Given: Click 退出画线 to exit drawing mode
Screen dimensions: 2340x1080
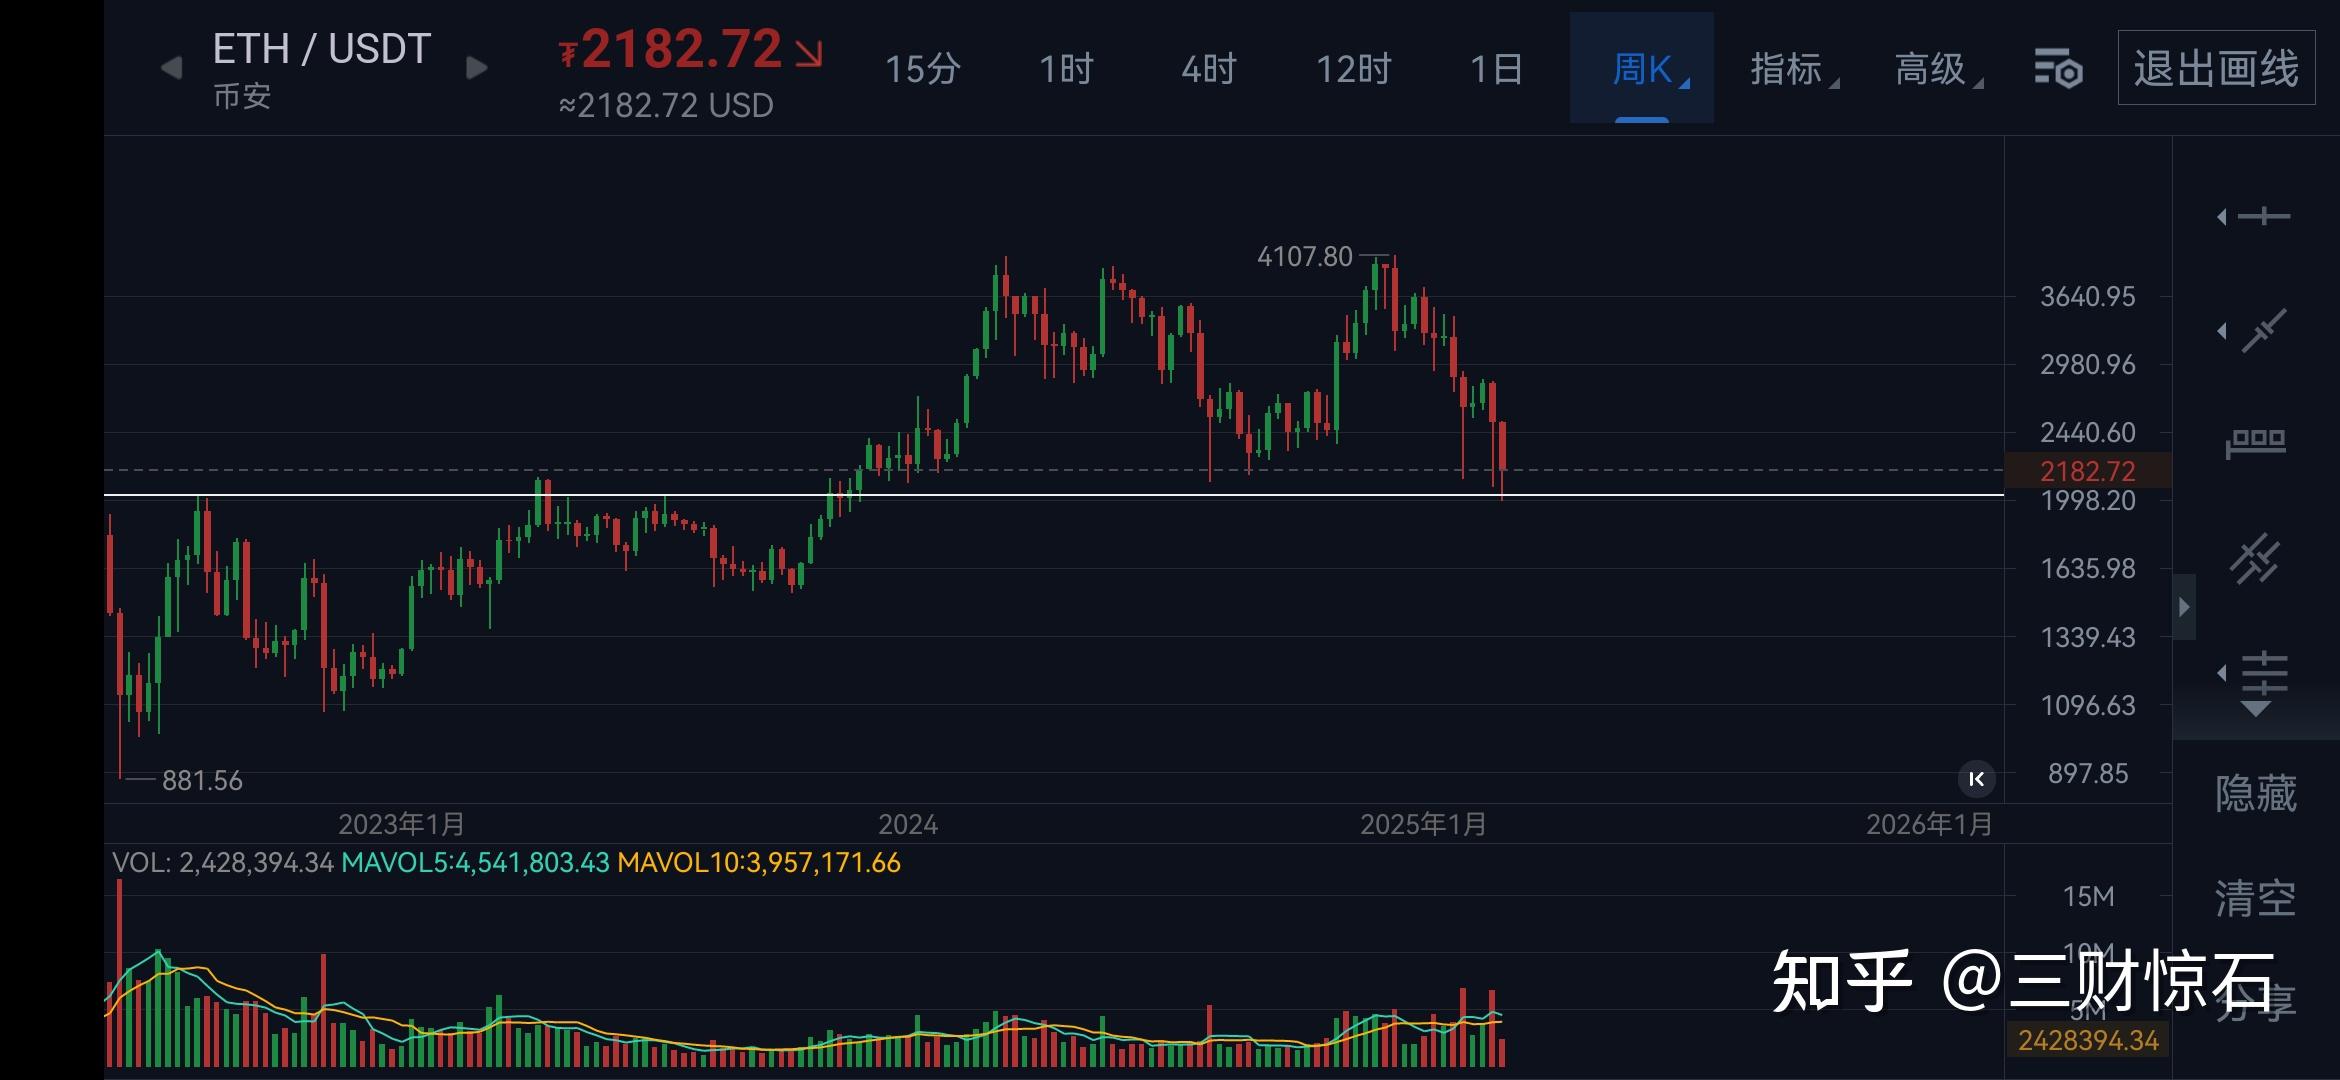Looking at the screenshot, I should click(2216, 68).
